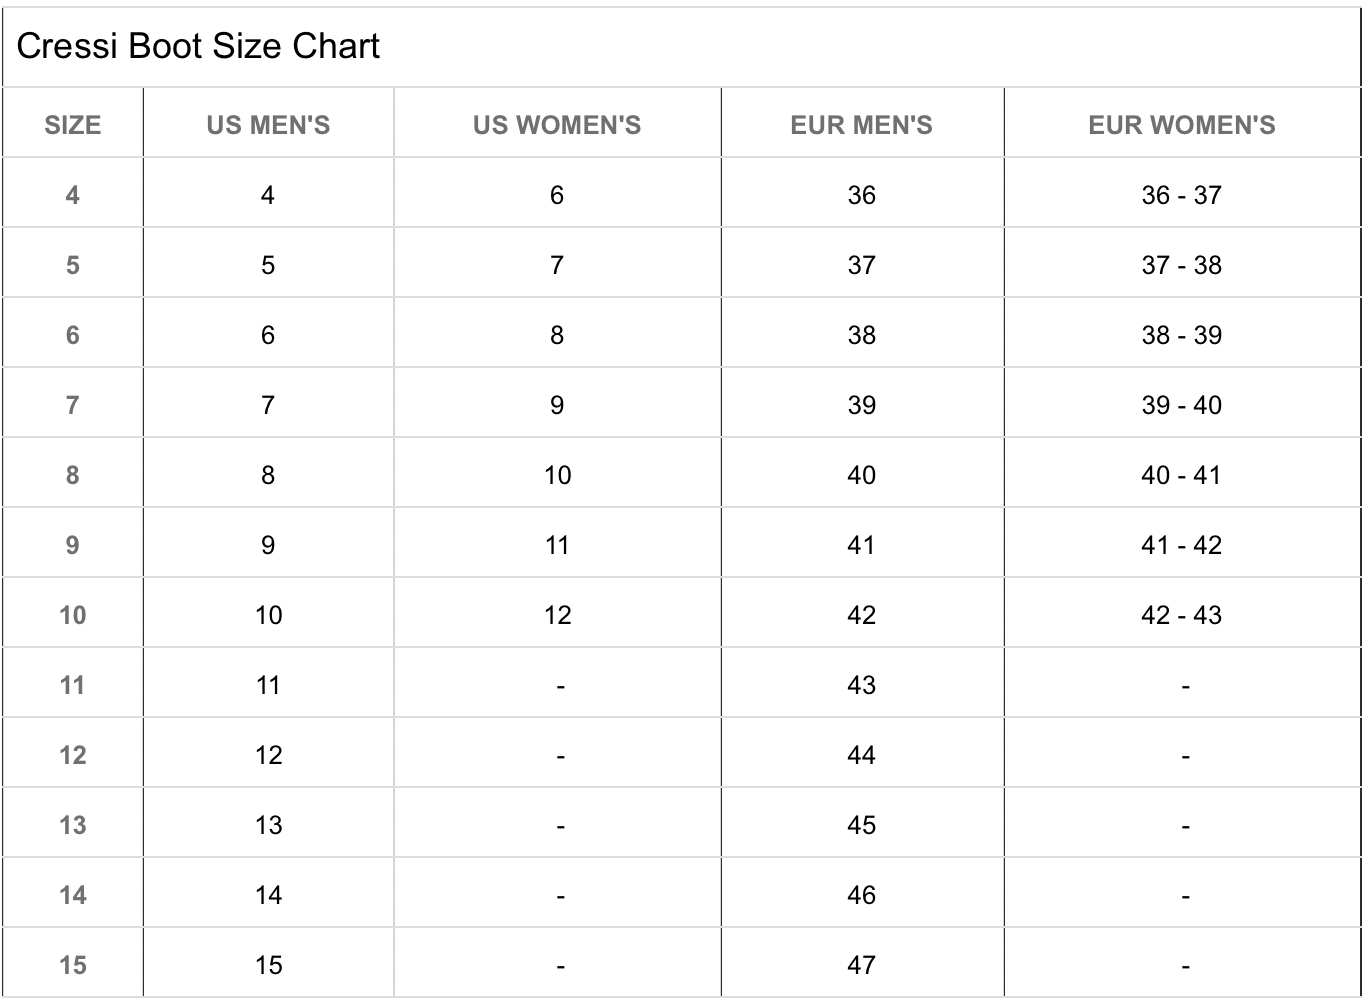The image size is (1366, 1000).
Task: Click US women's size 6 cell
Action: pos(557,195)
